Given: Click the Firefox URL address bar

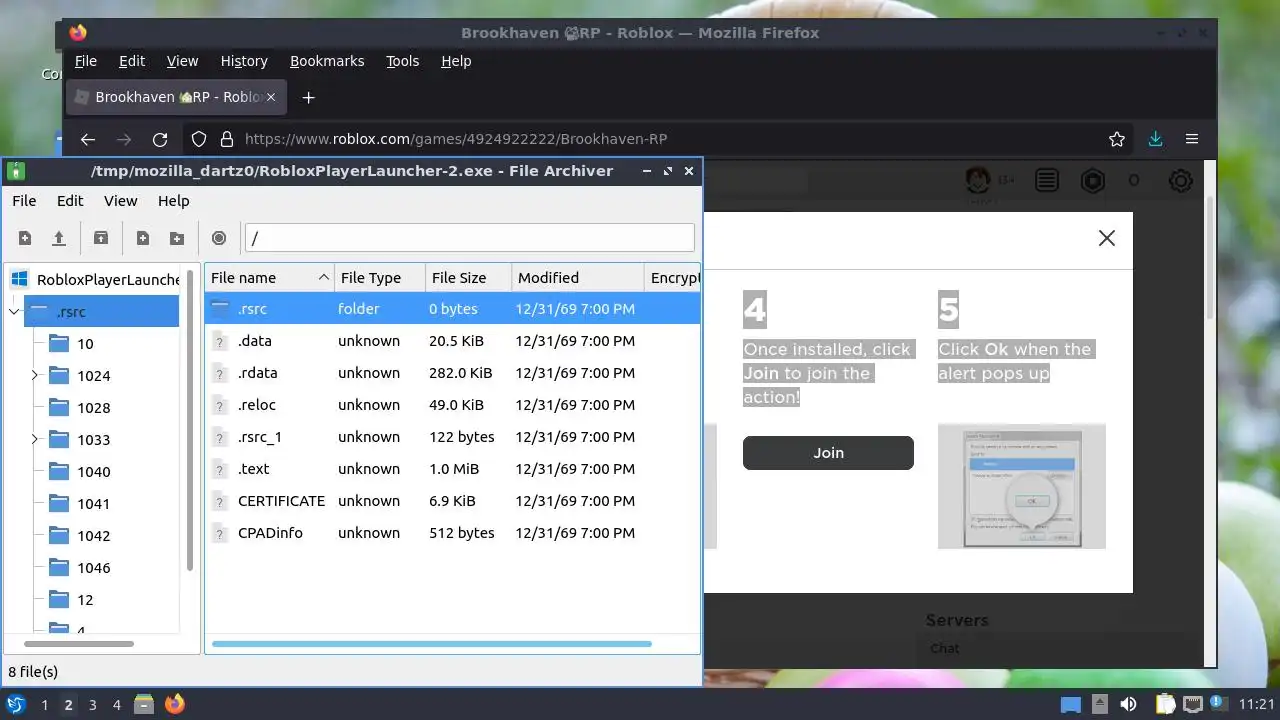Looking at the screenshot, I should tap(660, 139).
